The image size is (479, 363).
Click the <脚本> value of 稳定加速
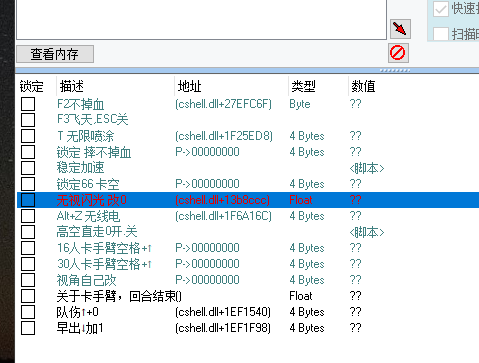tap(367, 168)
